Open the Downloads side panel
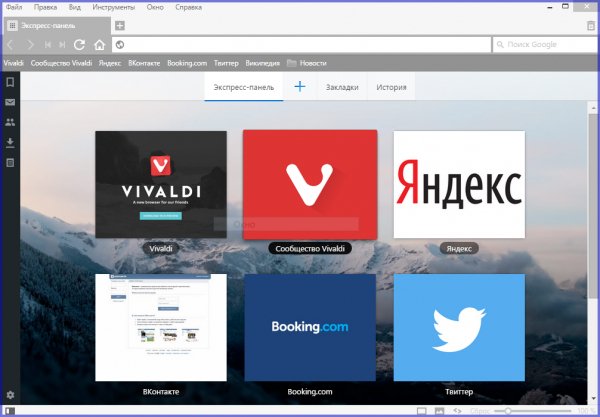 point(10,143)
